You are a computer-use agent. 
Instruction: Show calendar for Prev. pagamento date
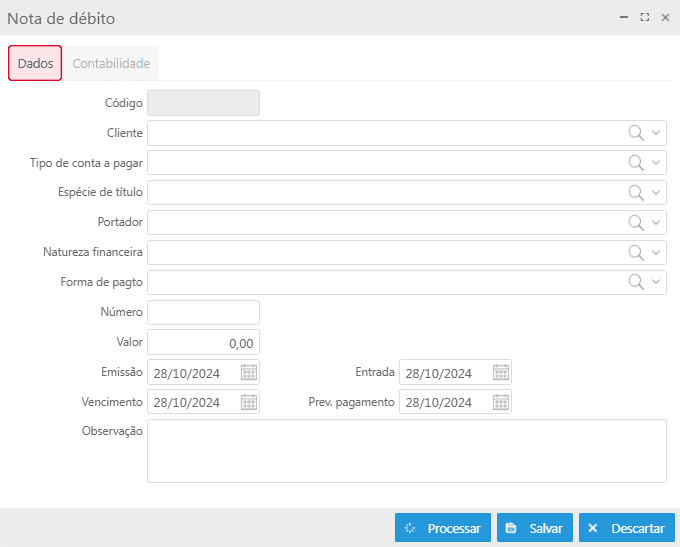[501, 403]
